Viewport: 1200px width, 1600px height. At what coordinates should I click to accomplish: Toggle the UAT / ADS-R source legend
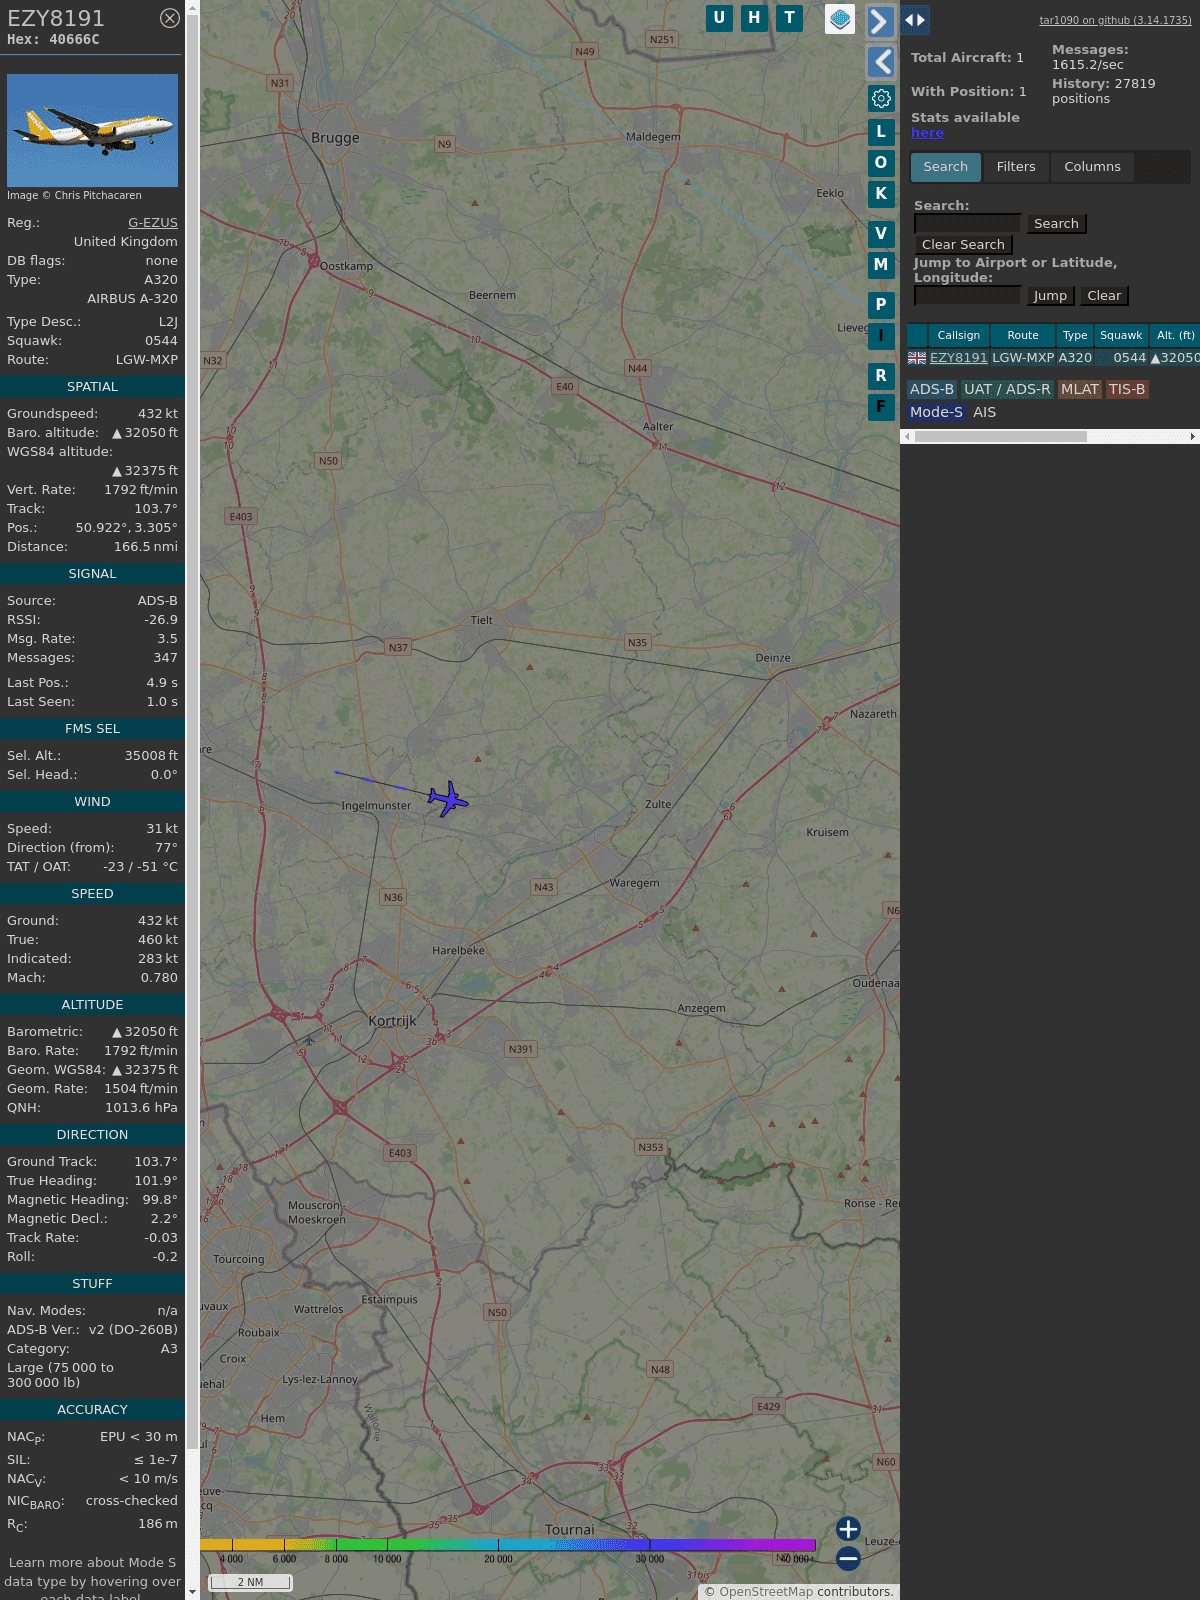pos(1007,389)
